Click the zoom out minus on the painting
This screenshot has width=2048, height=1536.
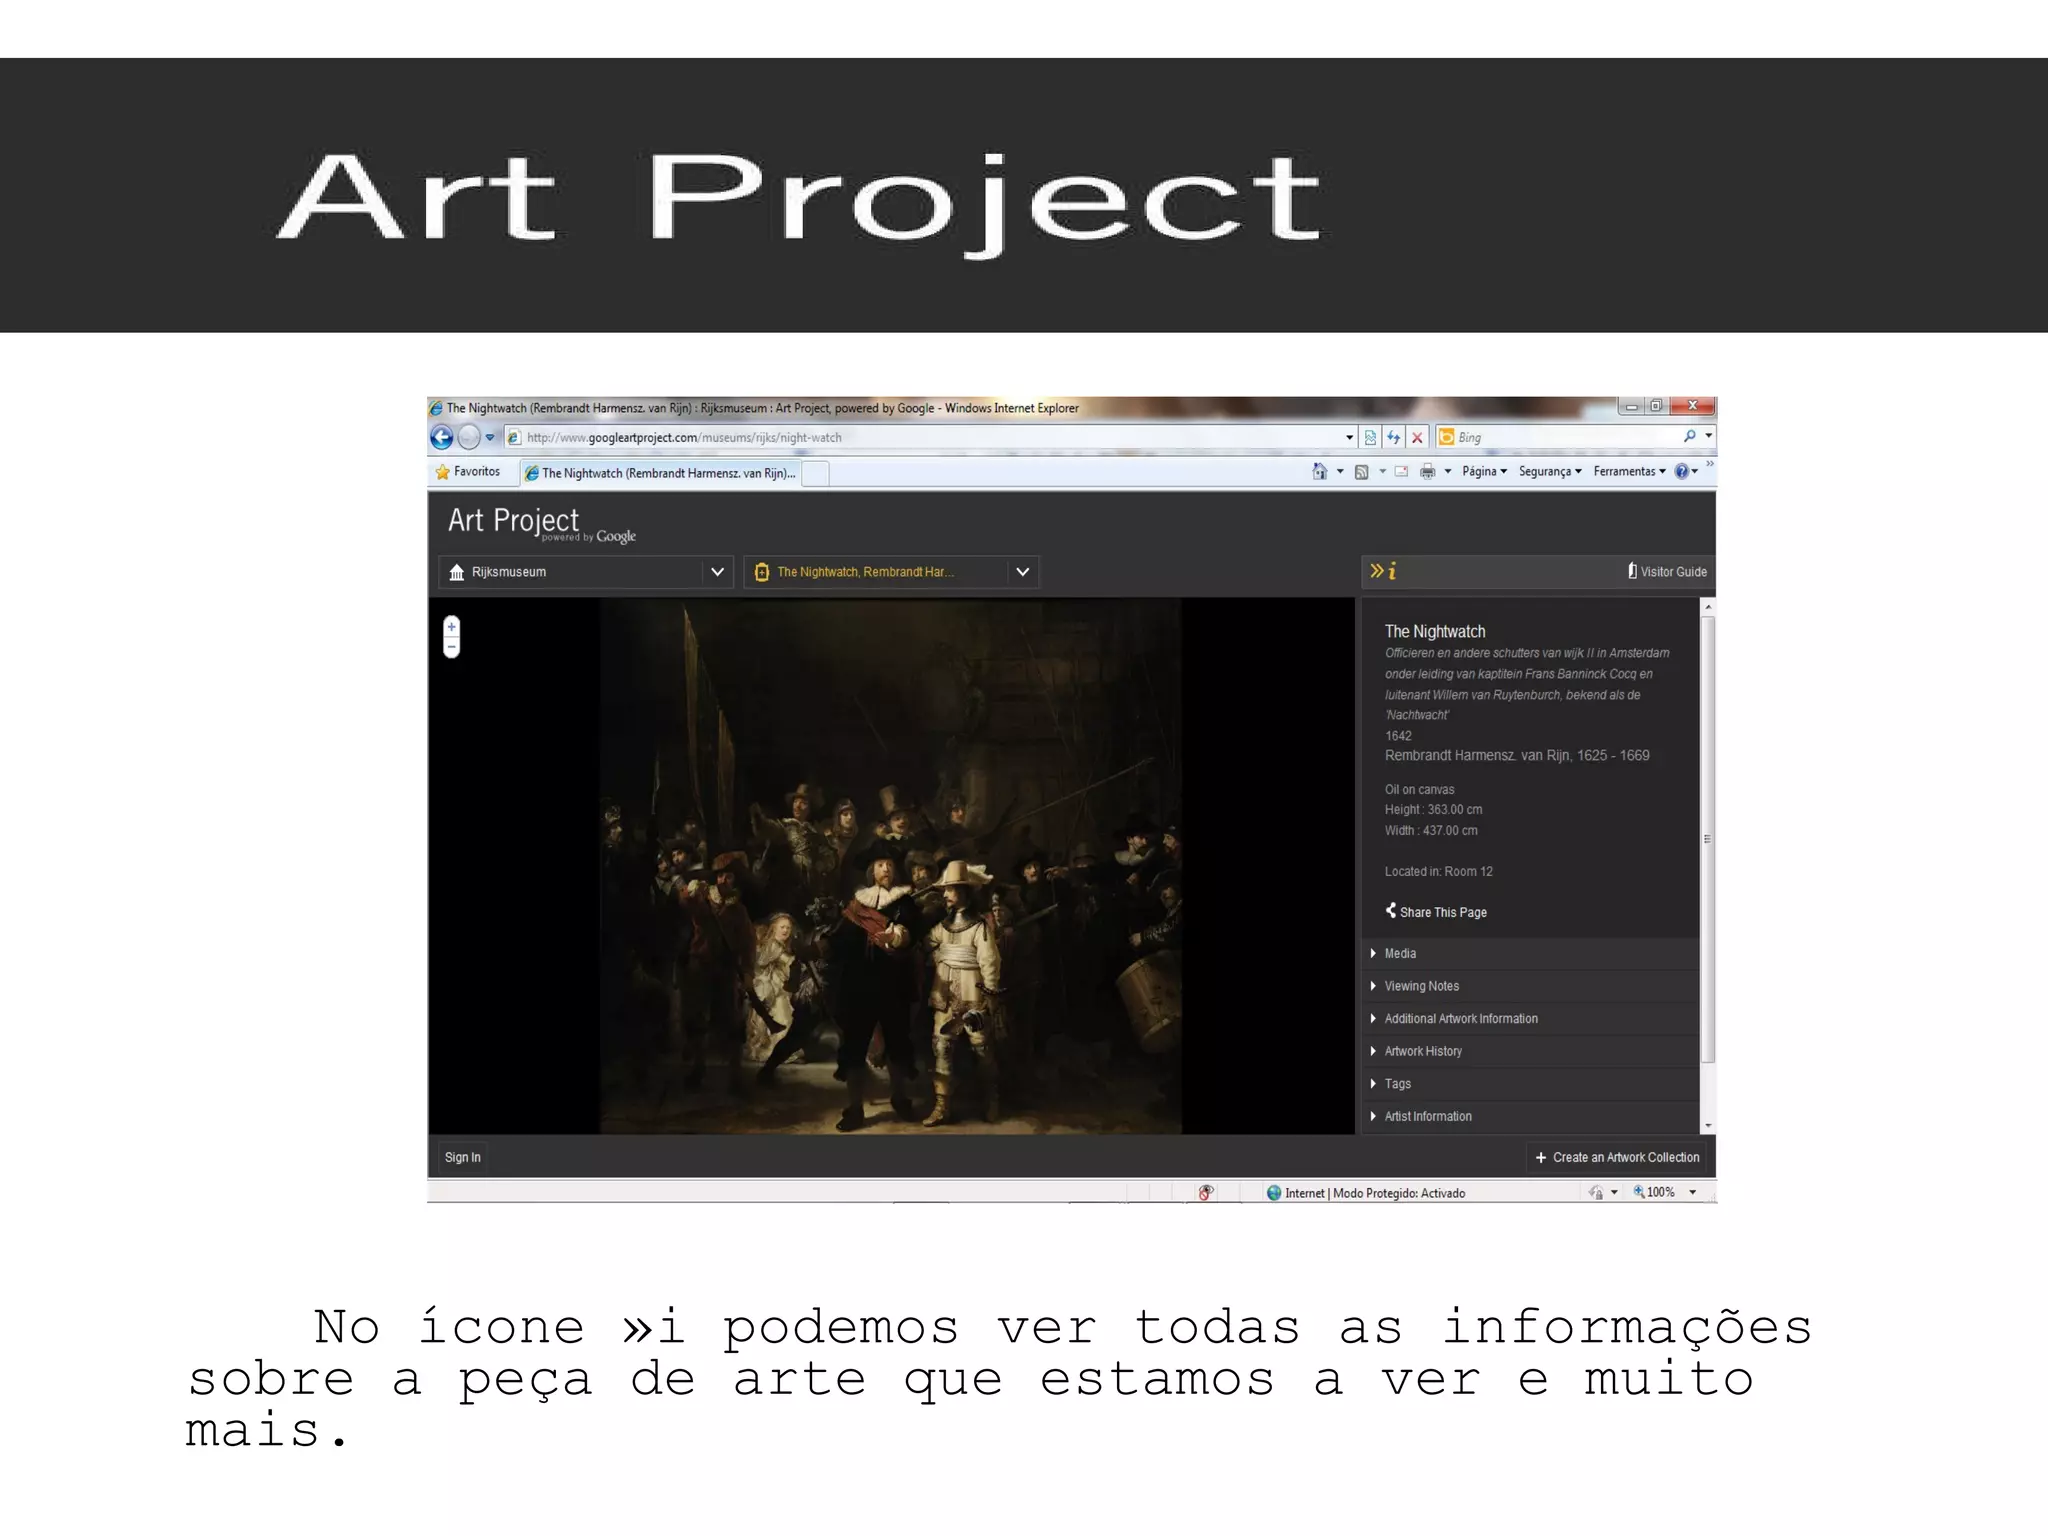pos(452,647)
